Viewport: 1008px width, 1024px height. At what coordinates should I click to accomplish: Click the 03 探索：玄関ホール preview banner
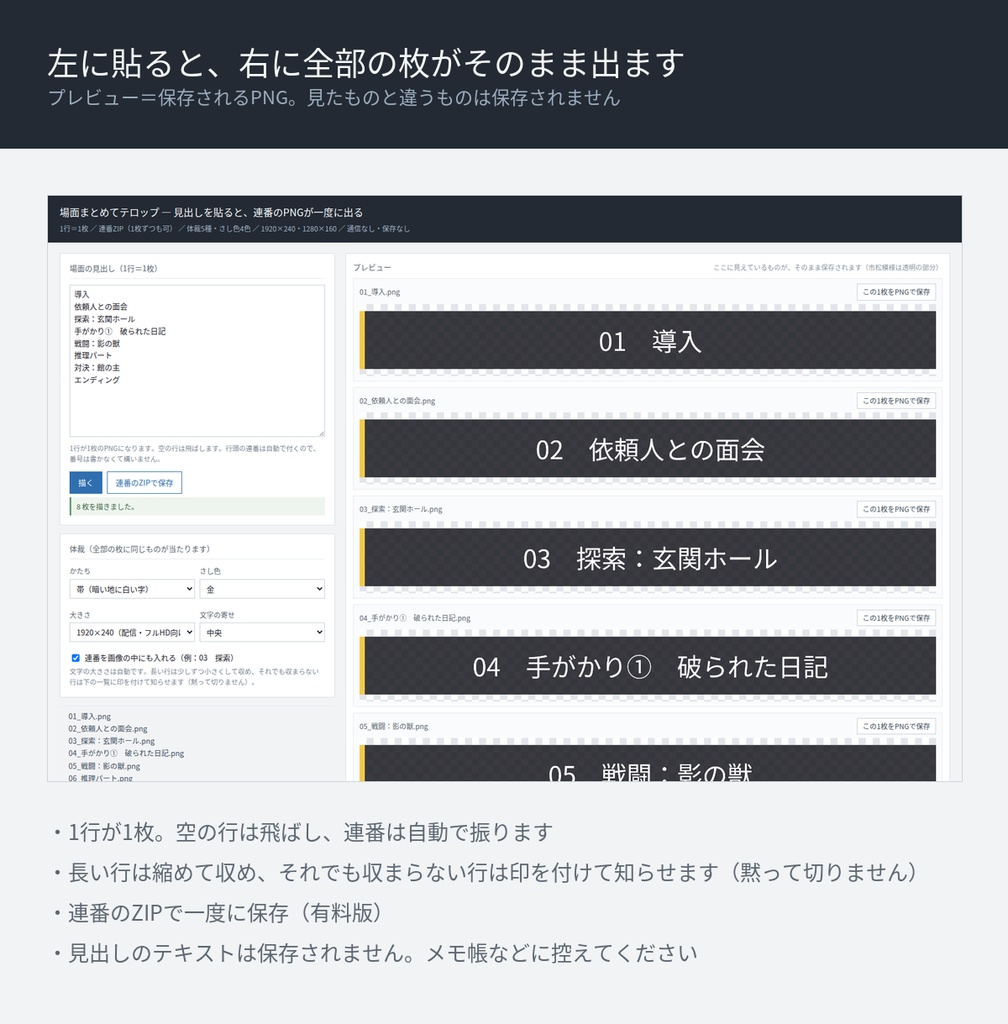click(x=648, y=557)
